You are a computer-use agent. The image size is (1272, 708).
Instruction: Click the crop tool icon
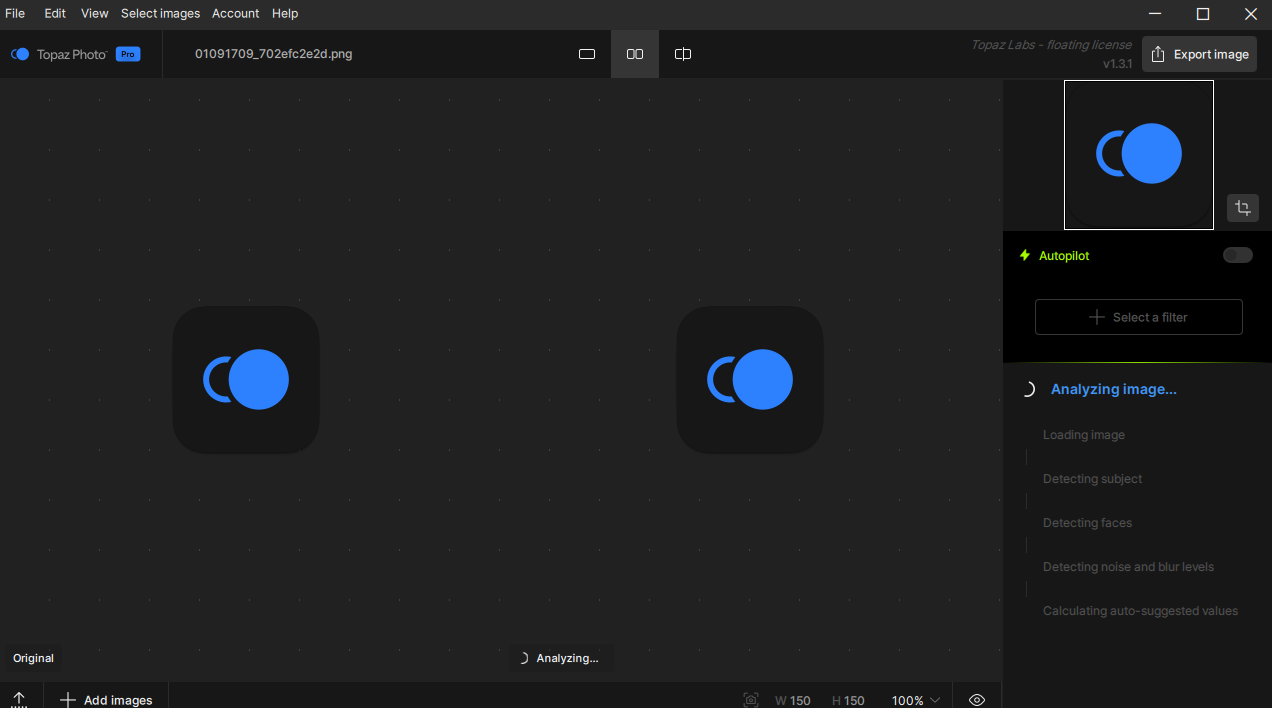tap(1243, 208)
